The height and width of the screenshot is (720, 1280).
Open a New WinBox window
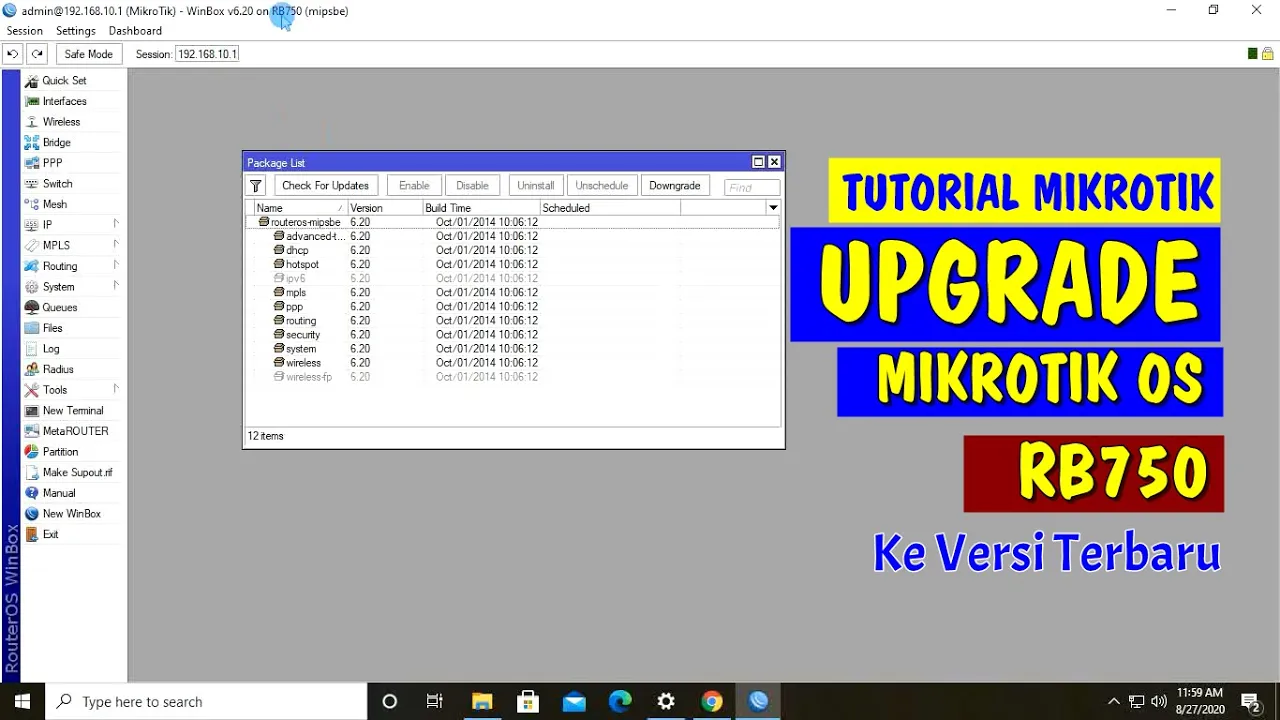71,513
